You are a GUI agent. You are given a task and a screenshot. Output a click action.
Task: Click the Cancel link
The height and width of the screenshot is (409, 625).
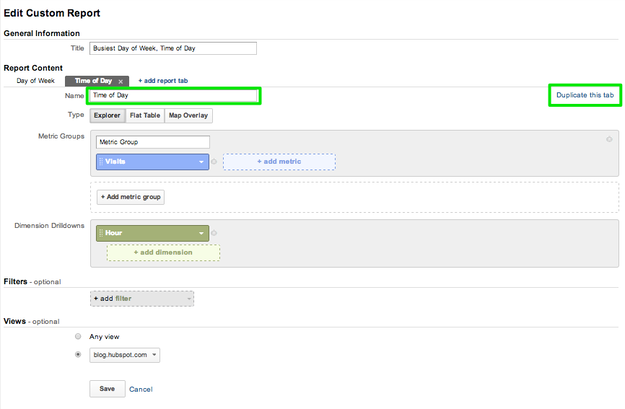[x=141, y=389]
